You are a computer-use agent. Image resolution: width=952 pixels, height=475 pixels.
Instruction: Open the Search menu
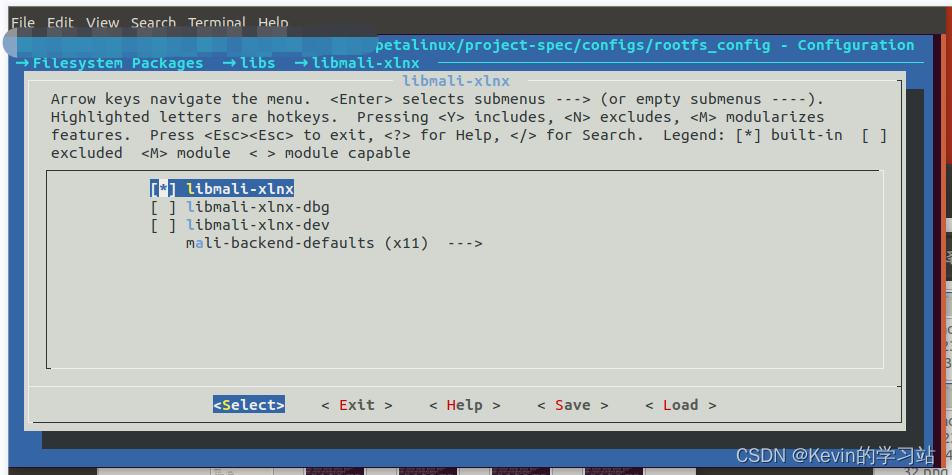153,23
